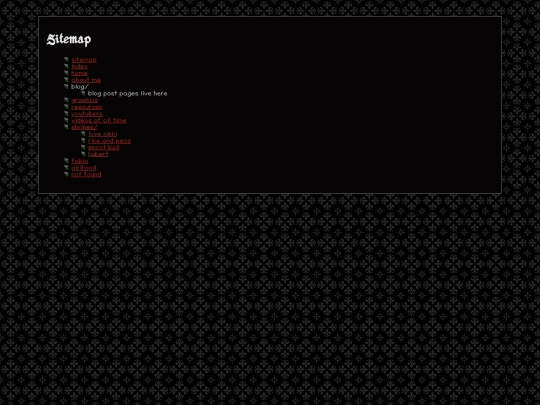Open the graphics link
This screenshot has width=540, height=405.
[x=84, y=100]
